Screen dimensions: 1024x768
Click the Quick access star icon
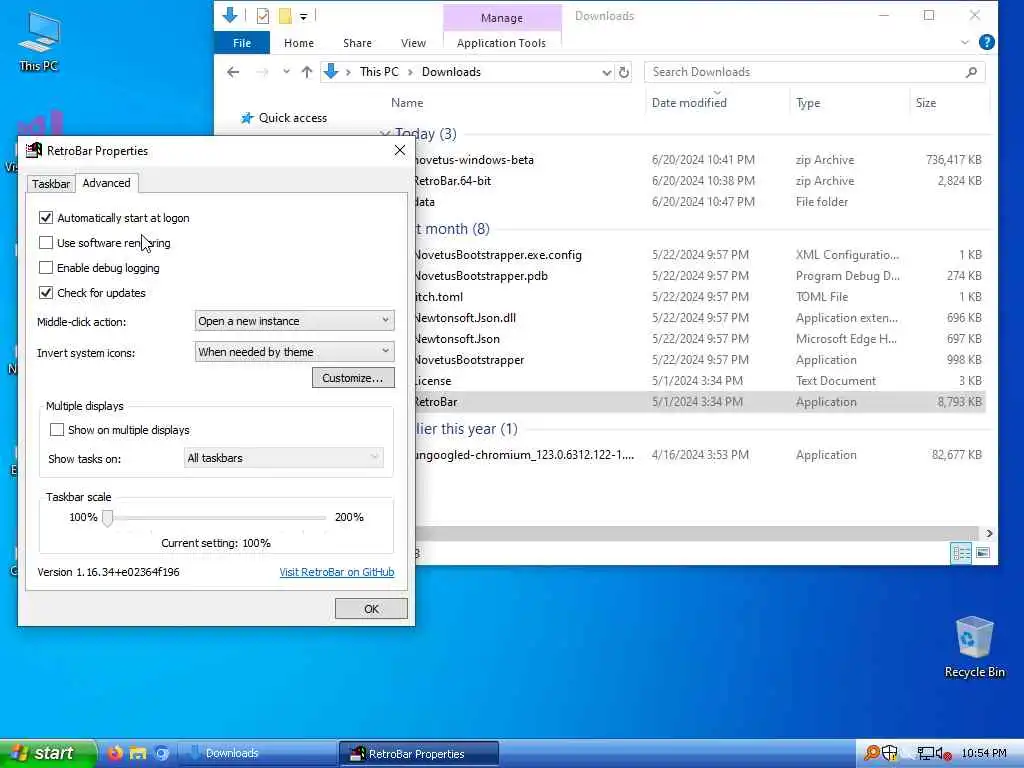tap(247, 118)
